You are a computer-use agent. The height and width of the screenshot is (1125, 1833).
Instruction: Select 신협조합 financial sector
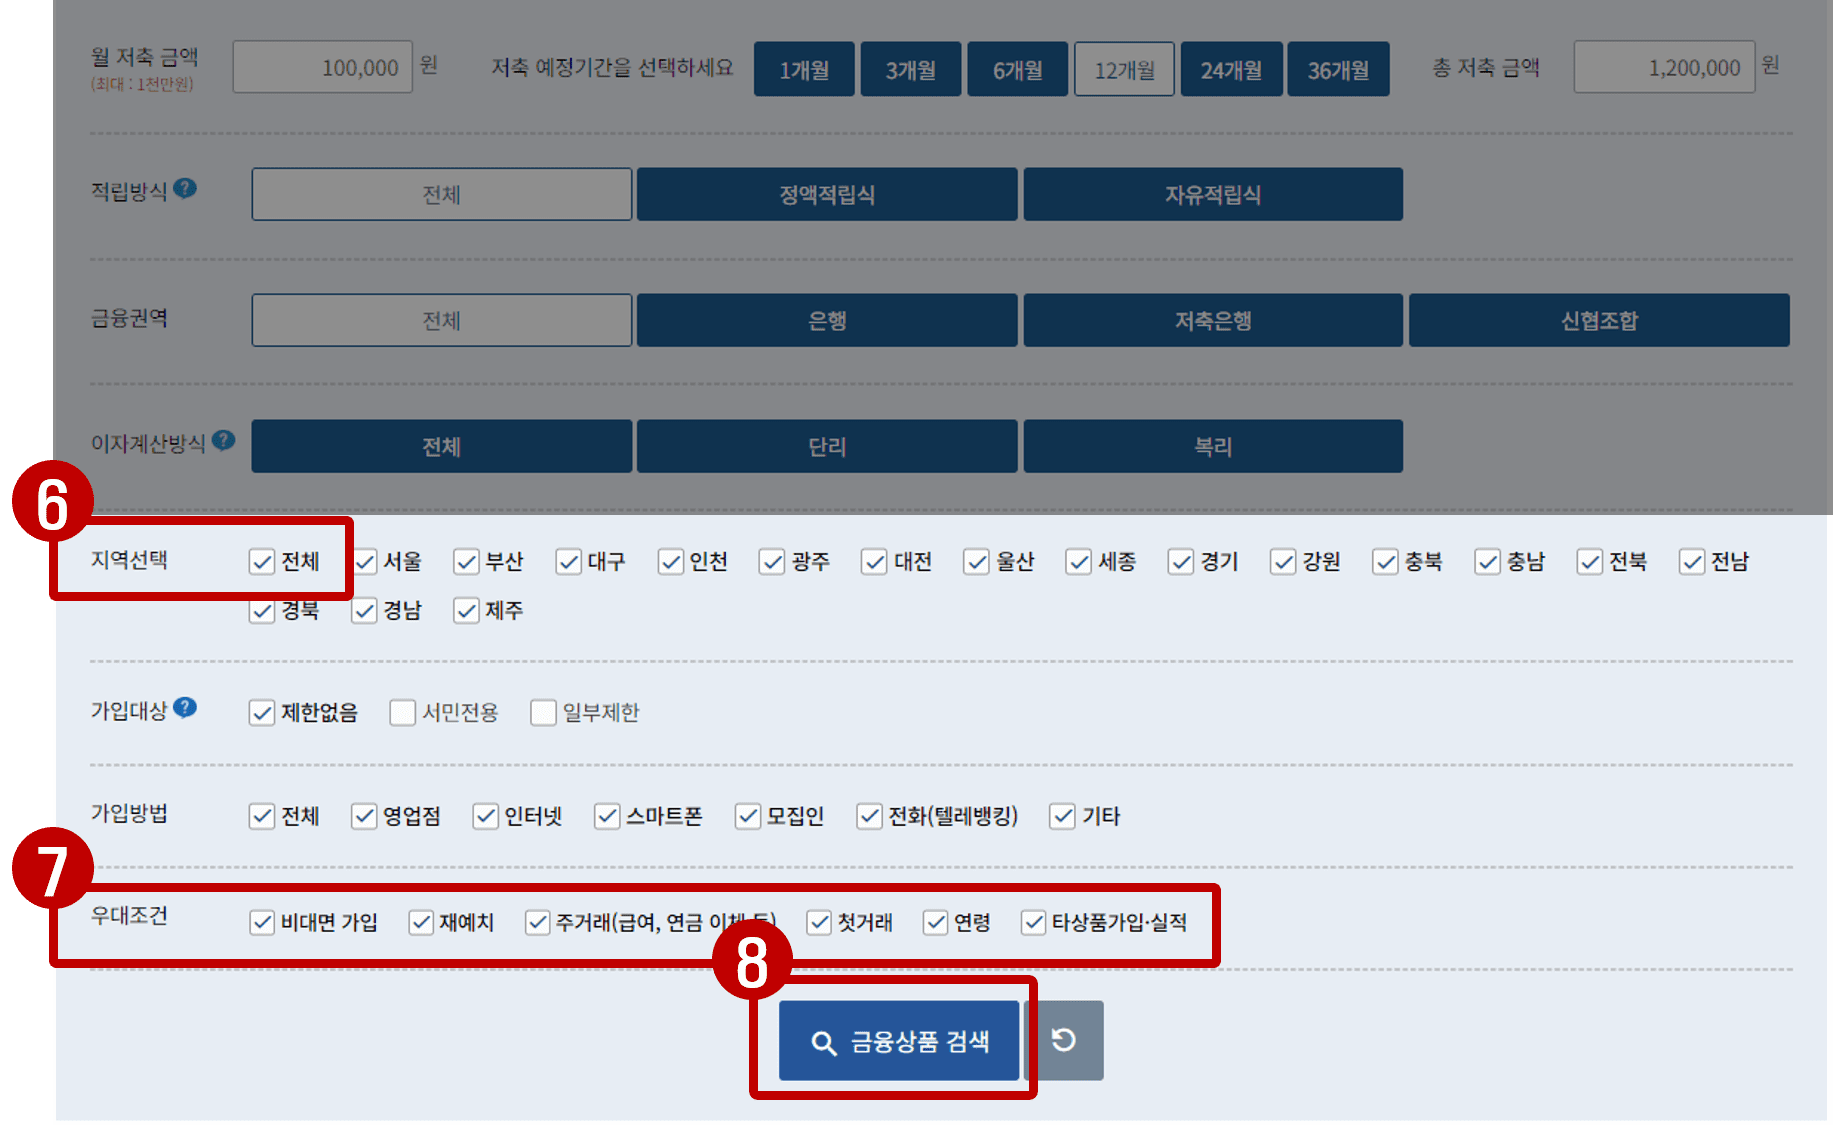coord(1598,320)
